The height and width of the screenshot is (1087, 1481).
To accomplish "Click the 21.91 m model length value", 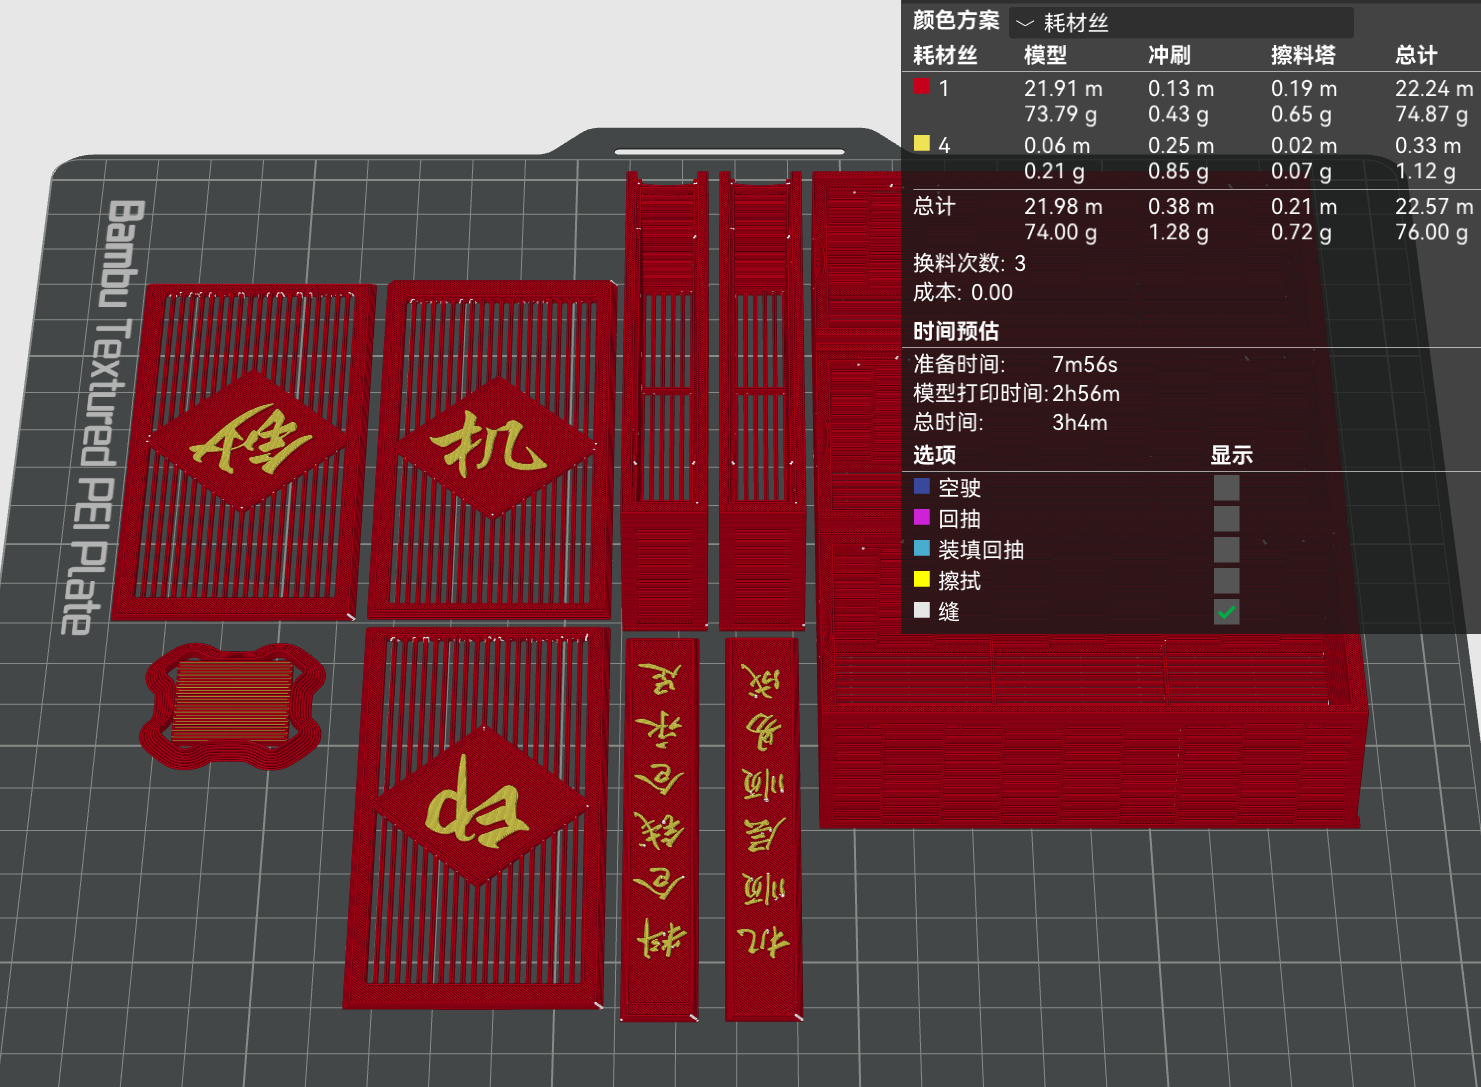I will [1063, 88].
